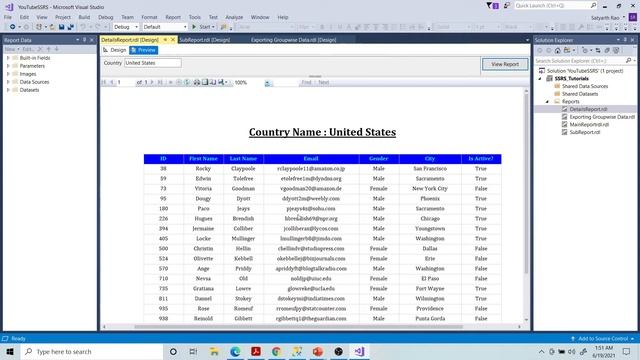Click the San Francisco city cell

430,169
